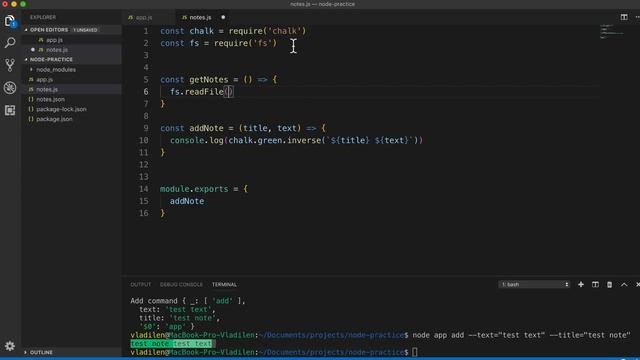Select bash terminal dropdown
The width and height of the screenshot is (640, 360).
click(534, 284)
